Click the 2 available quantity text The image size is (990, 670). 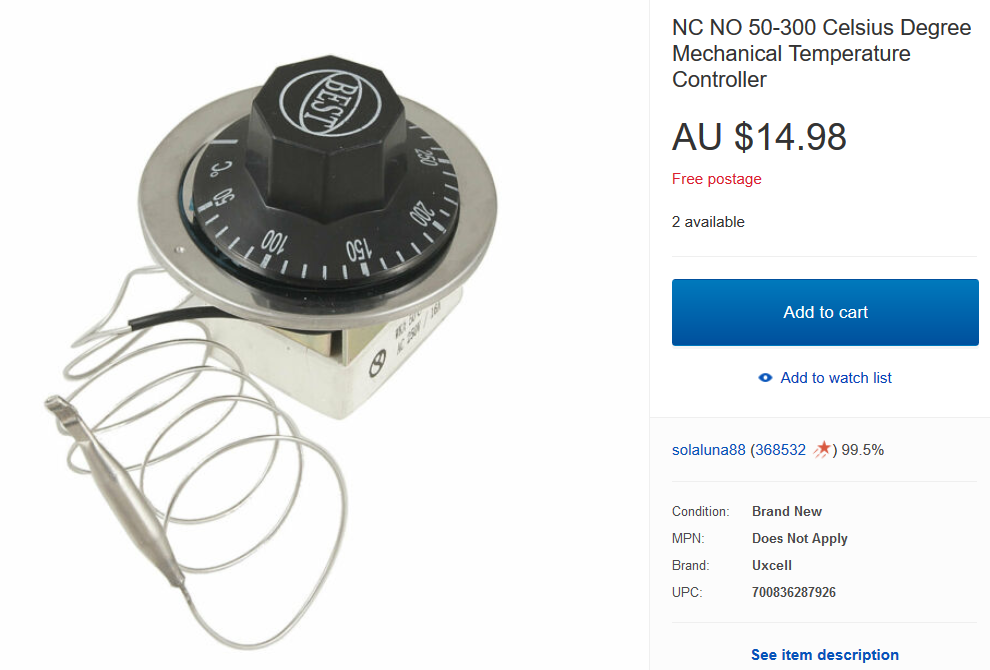pyautogui.click(x=708, y=222)
